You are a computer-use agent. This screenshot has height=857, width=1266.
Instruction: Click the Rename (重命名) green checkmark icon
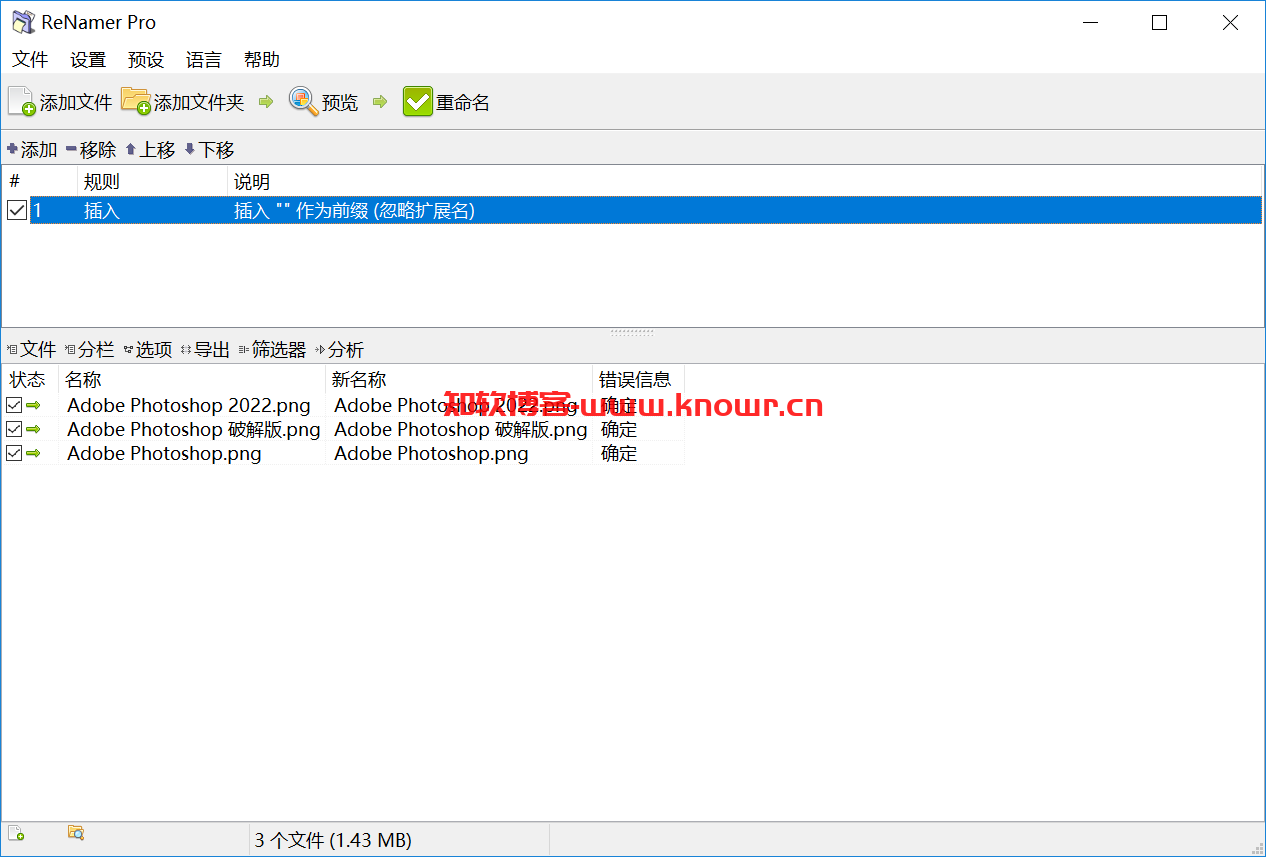(417, 102)
